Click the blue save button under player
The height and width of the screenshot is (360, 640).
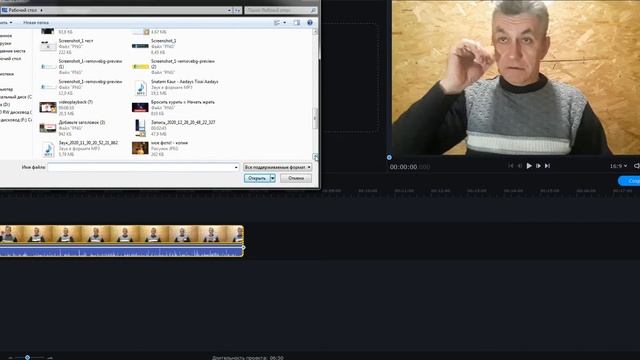[629, 180]
